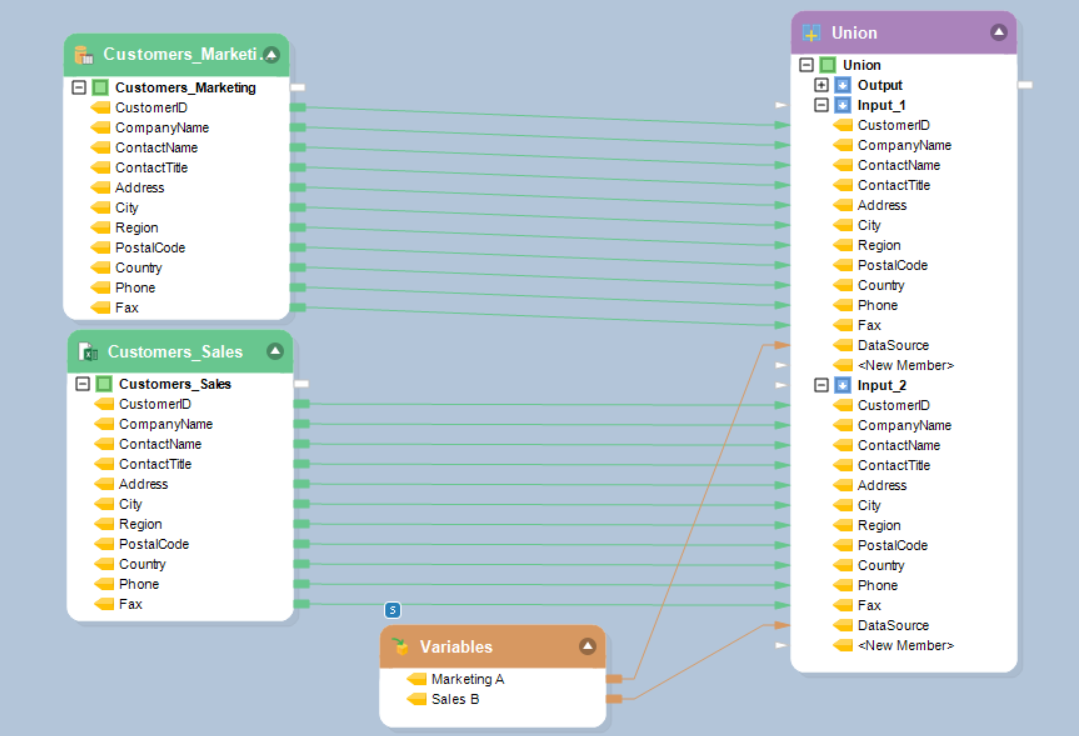The image size is (1079, 736).
Task: Click the blue arrow icon beside Output
Action: pos(842,85)
